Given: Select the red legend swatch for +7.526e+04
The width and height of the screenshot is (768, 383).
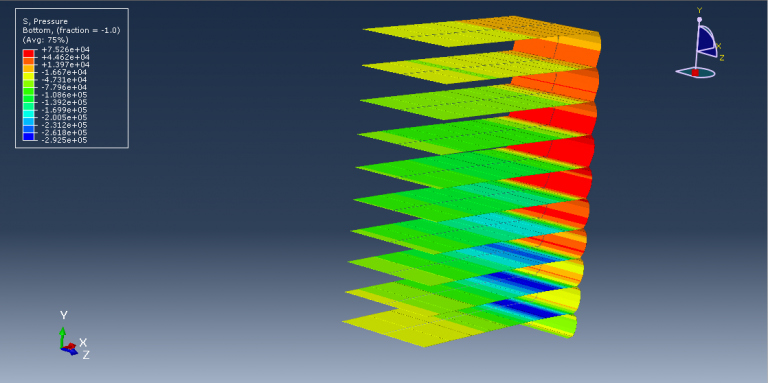Looking at the screenshot, I should click(x=28, y=53).
